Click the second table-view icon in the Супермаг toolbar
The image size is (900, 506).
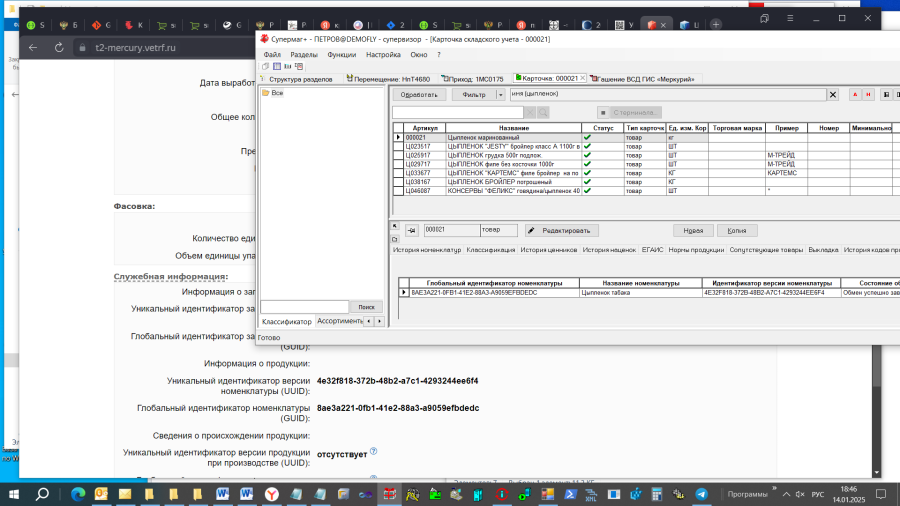point(277,67)
